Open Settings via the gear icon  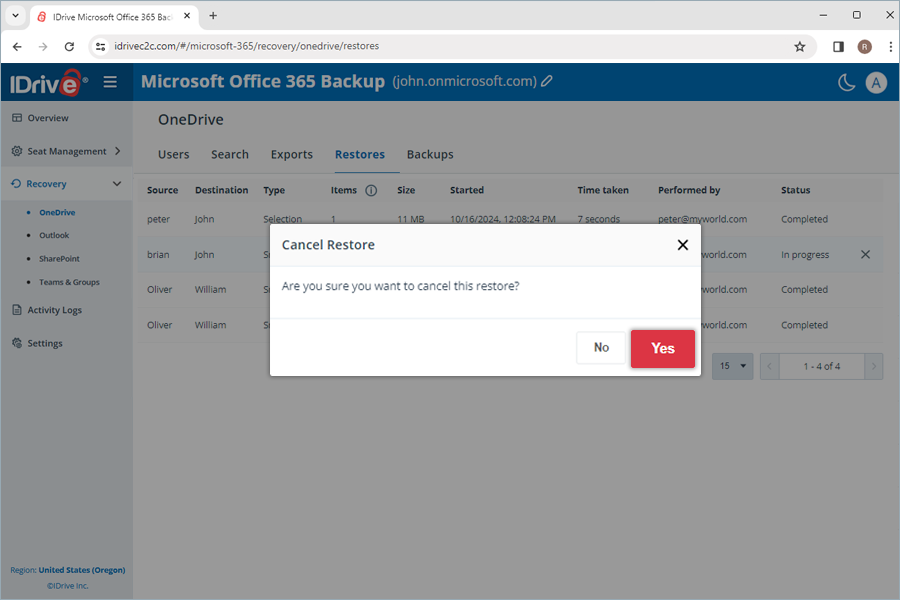(x=17, y=343)
